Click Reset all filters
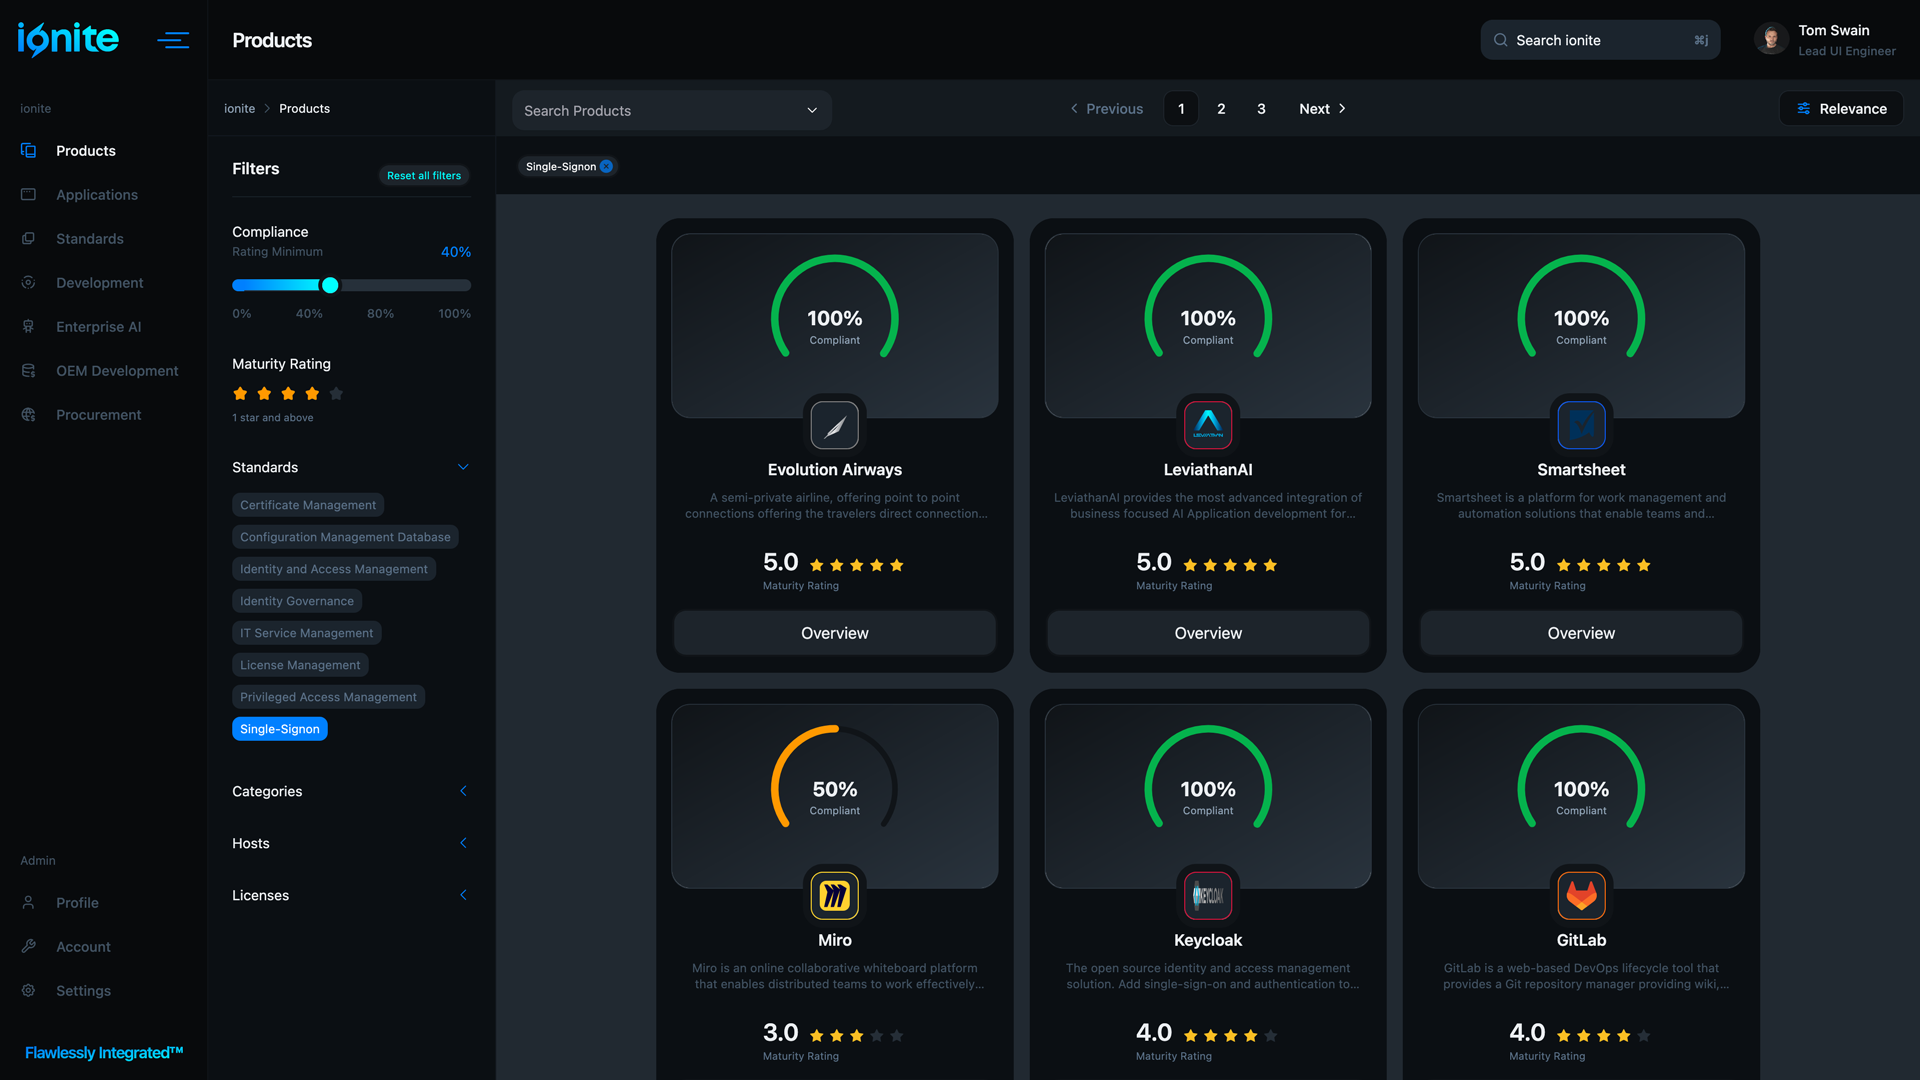1920x1080 pixels. click(424, 175)
